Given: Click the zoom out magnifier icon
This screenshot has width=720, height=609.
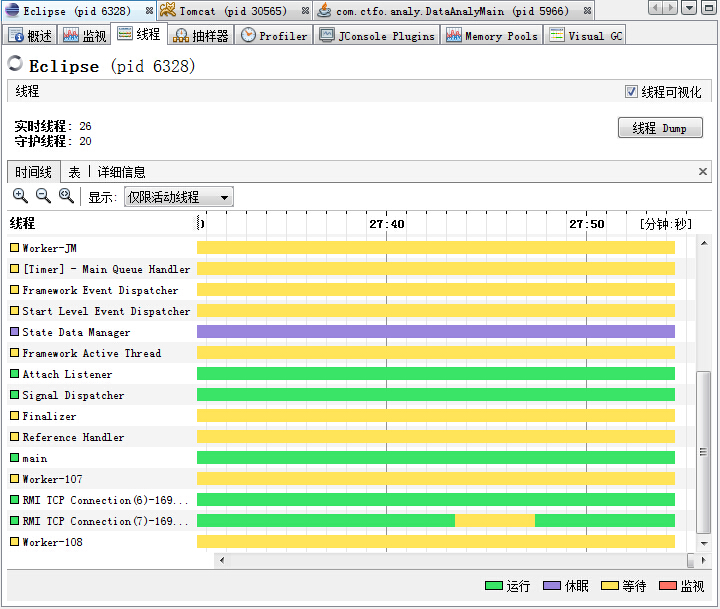Looking at the screenshot, I should coord(44,196).
